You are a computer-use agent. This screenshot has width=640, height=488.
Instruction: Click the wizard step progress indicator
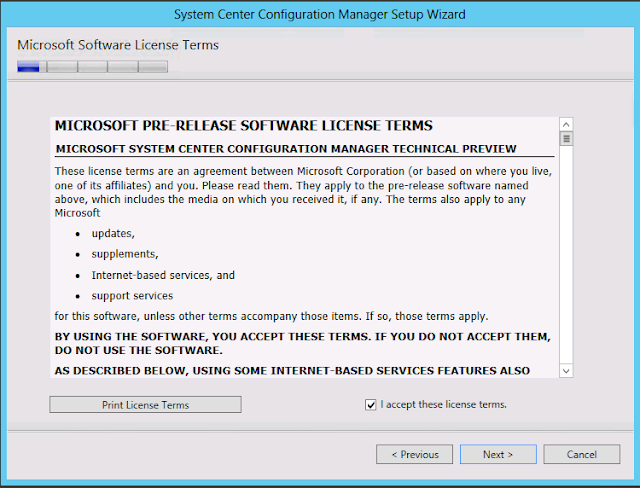click(92, 67)
